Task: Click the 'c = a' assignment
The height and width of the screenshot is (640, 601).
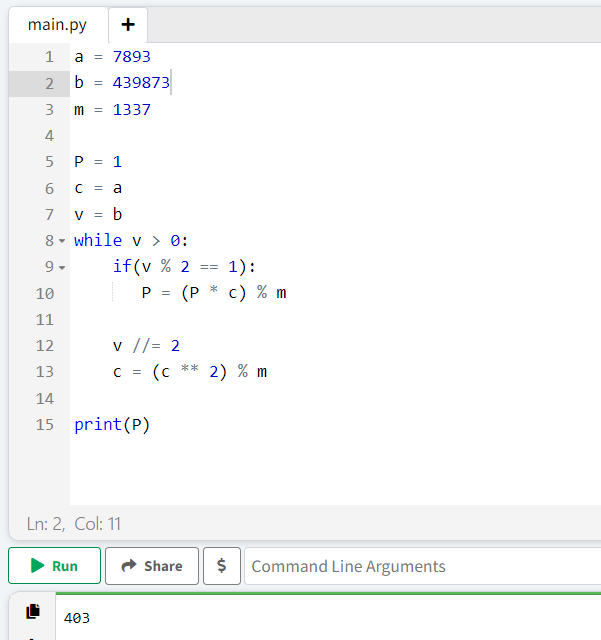Action: pyautogui.click(x=98, y=188)
